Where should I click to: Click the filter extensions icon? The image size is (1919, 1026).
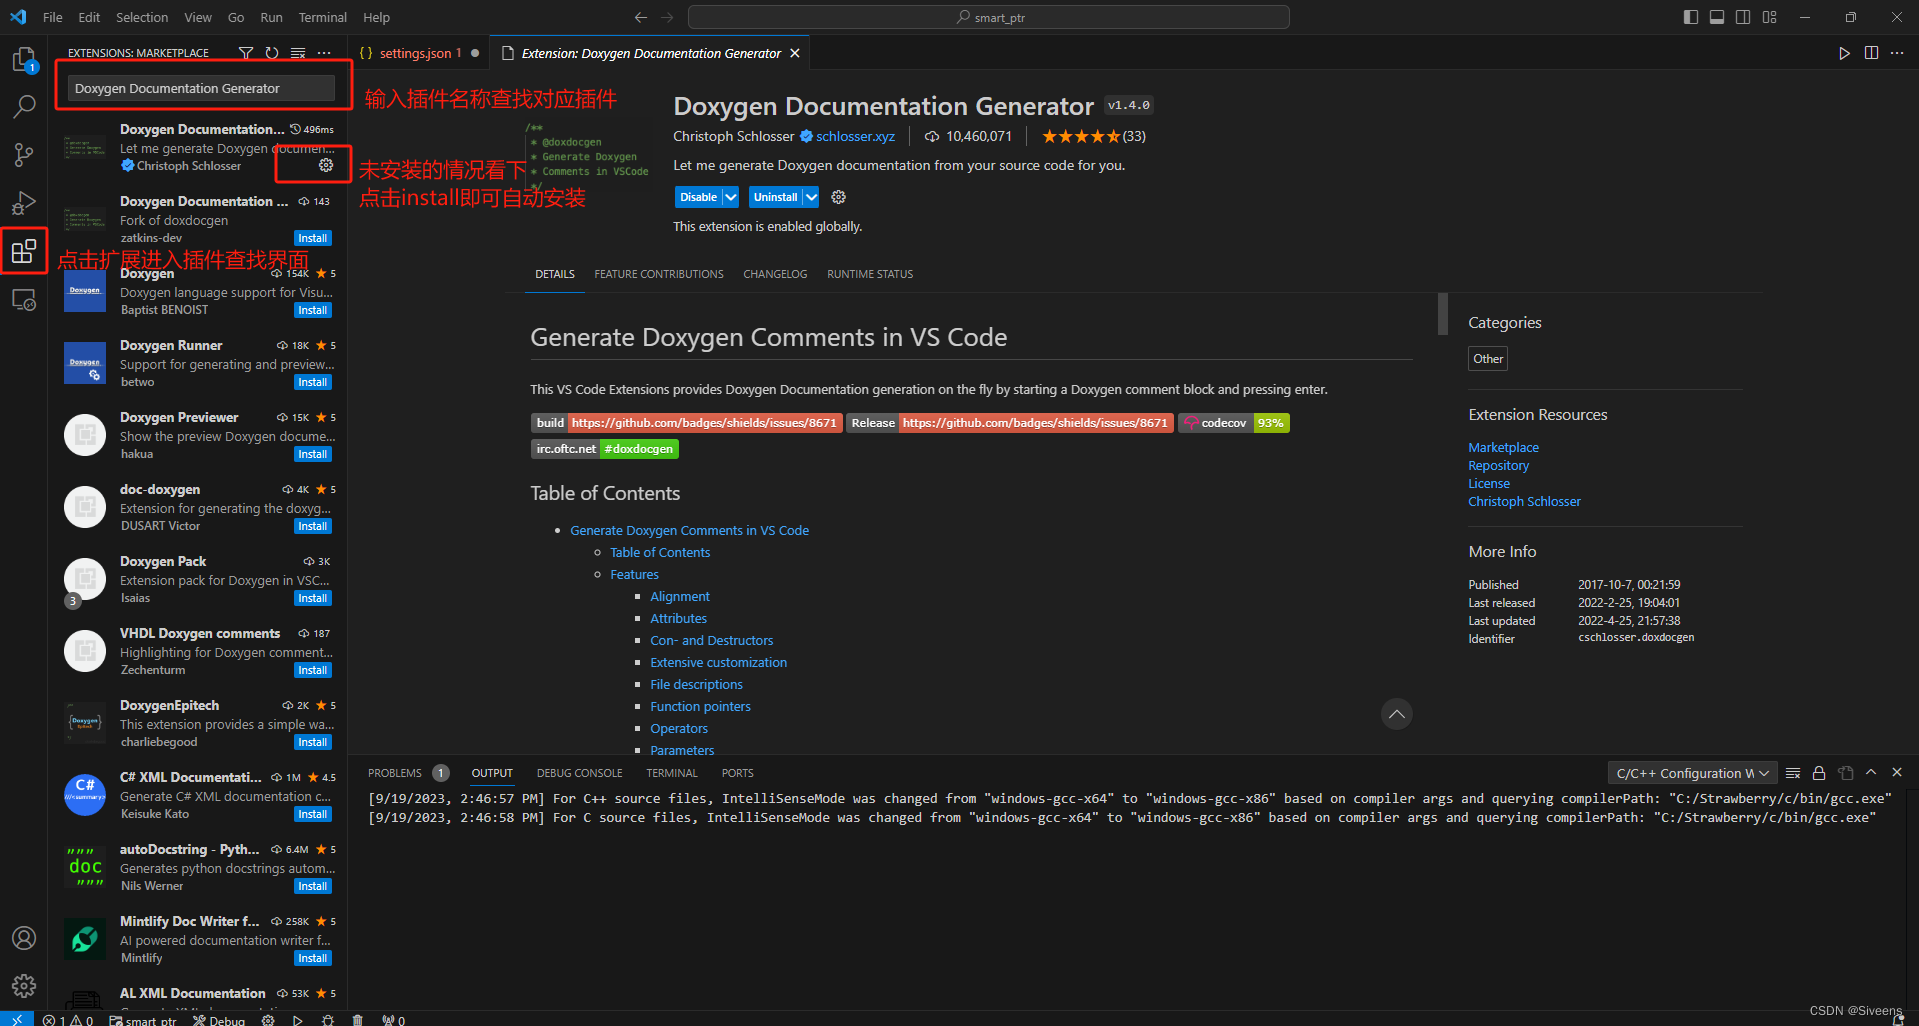[x=246, y=53]
